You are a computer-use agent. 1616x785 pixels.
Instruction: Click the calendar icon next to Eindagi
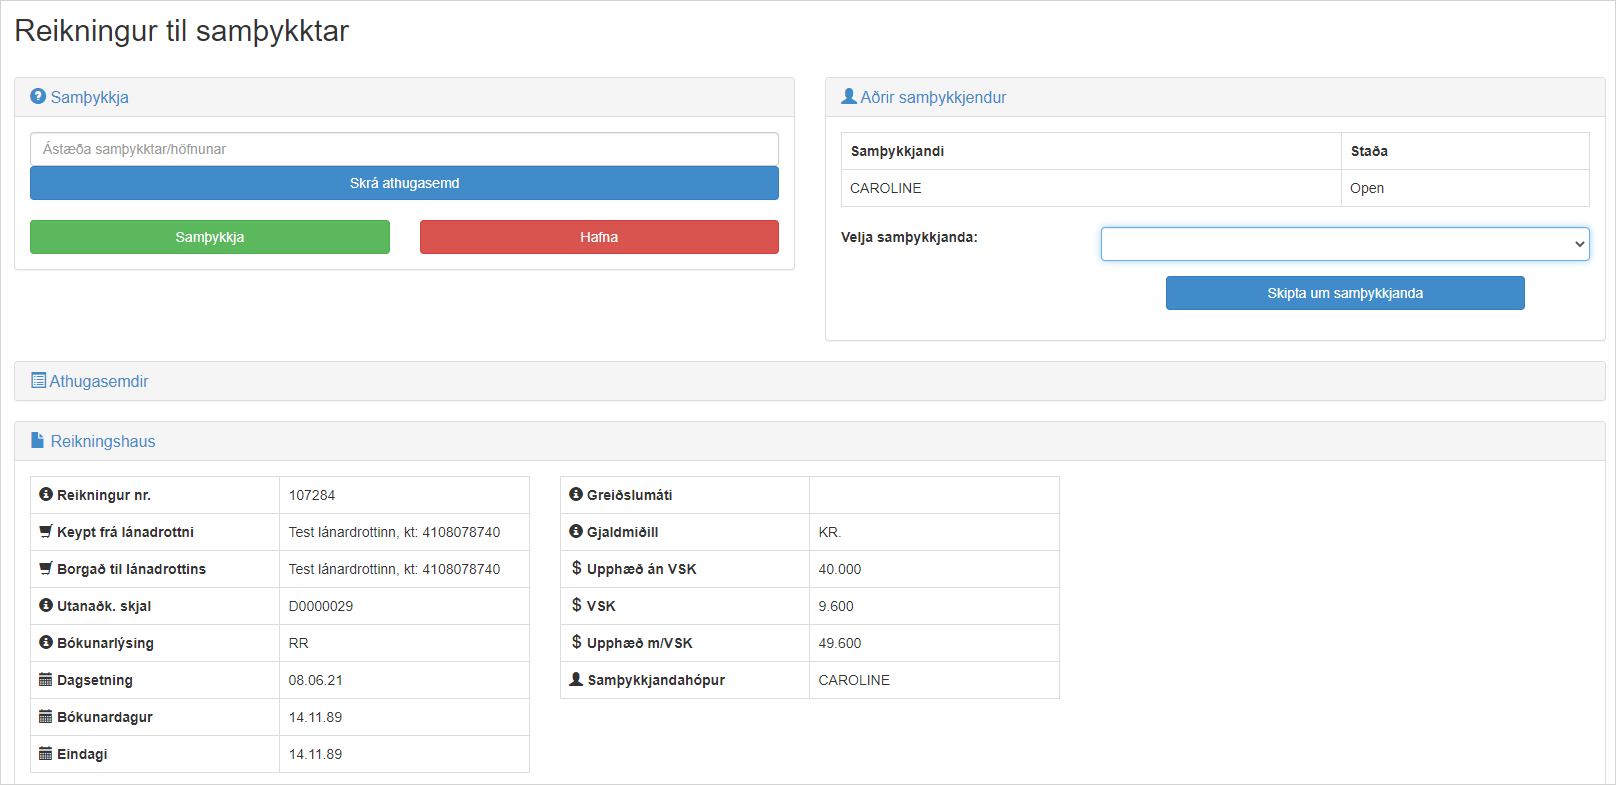click(46, 754)
